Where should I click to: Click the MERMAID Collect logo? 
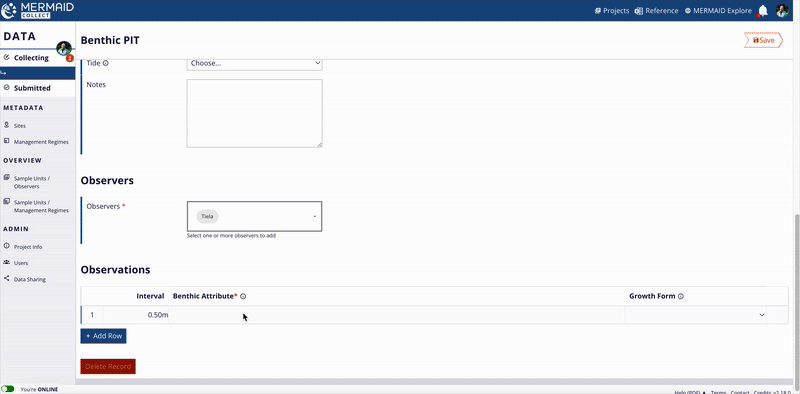coord(38,10)
